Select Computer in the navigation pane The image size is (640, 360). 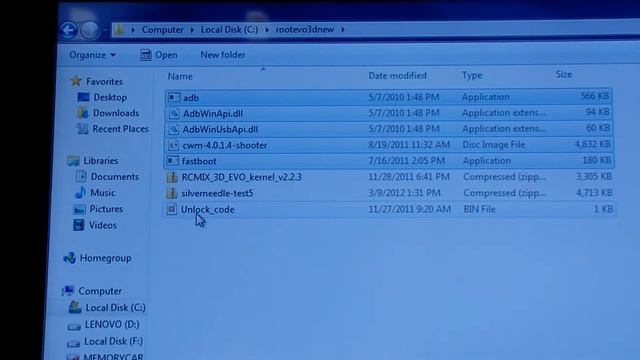(100, 291)
